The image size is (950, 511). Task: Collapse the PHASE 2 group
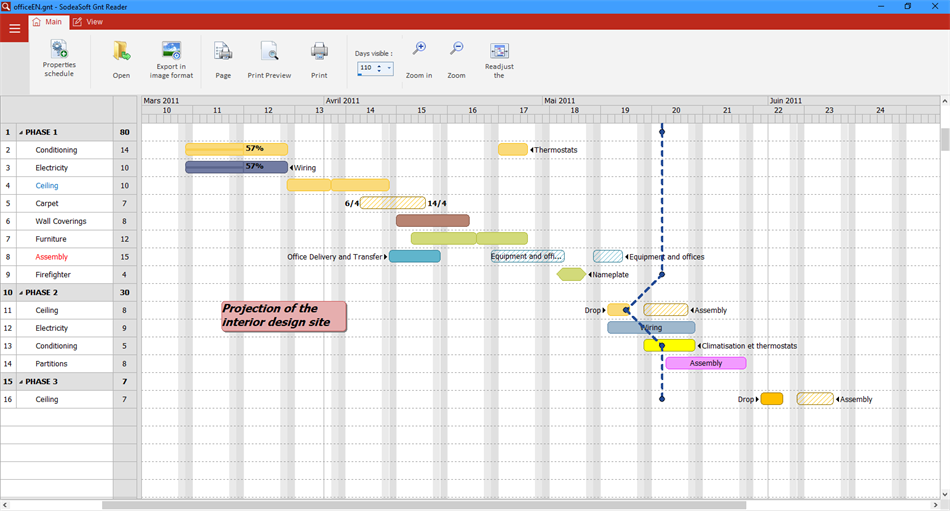21,293
